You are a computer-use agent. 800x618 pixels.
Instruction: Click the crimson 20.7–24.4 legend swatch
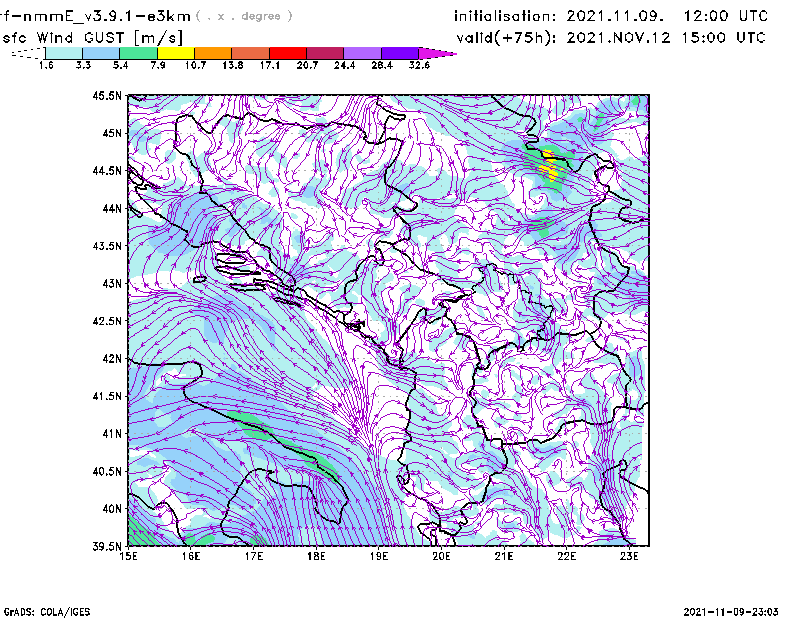click(325, 53)
